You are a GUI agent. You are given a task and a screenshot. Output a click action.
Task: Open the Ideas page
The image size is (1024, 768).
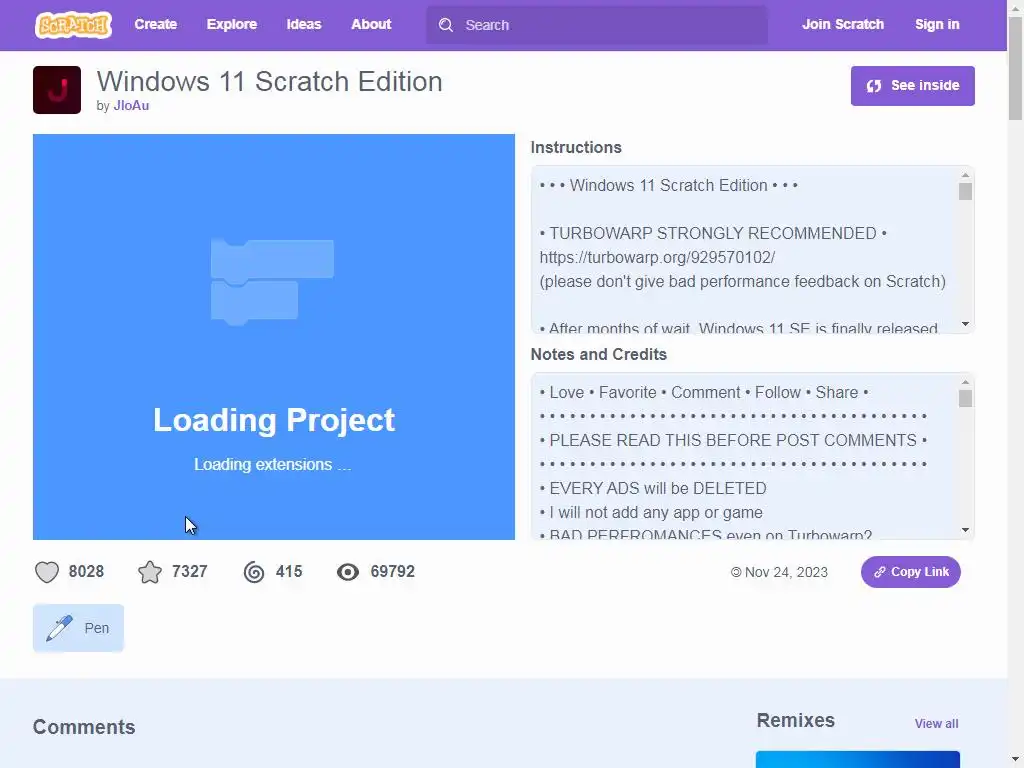[x=304, y=24]
